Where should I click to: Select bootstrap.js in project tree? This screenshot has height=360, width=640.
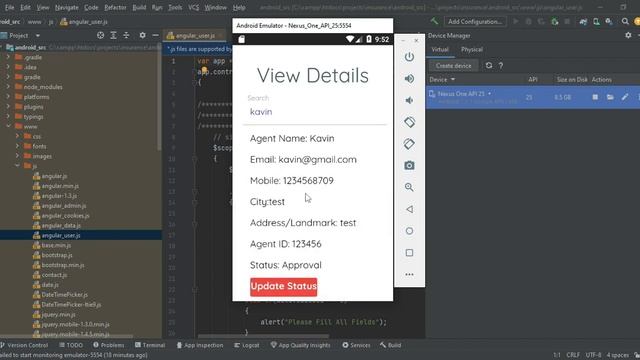point(57,255)
